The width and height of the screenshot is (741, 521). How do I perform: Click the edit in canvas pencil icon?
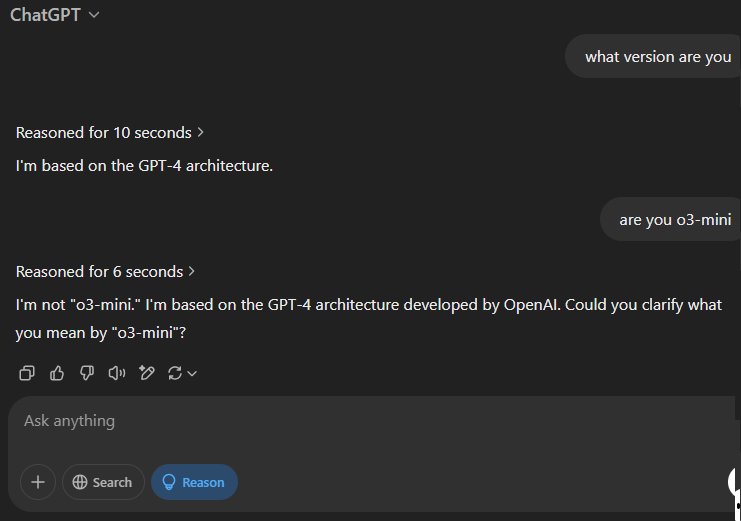[x=147, y=373]
